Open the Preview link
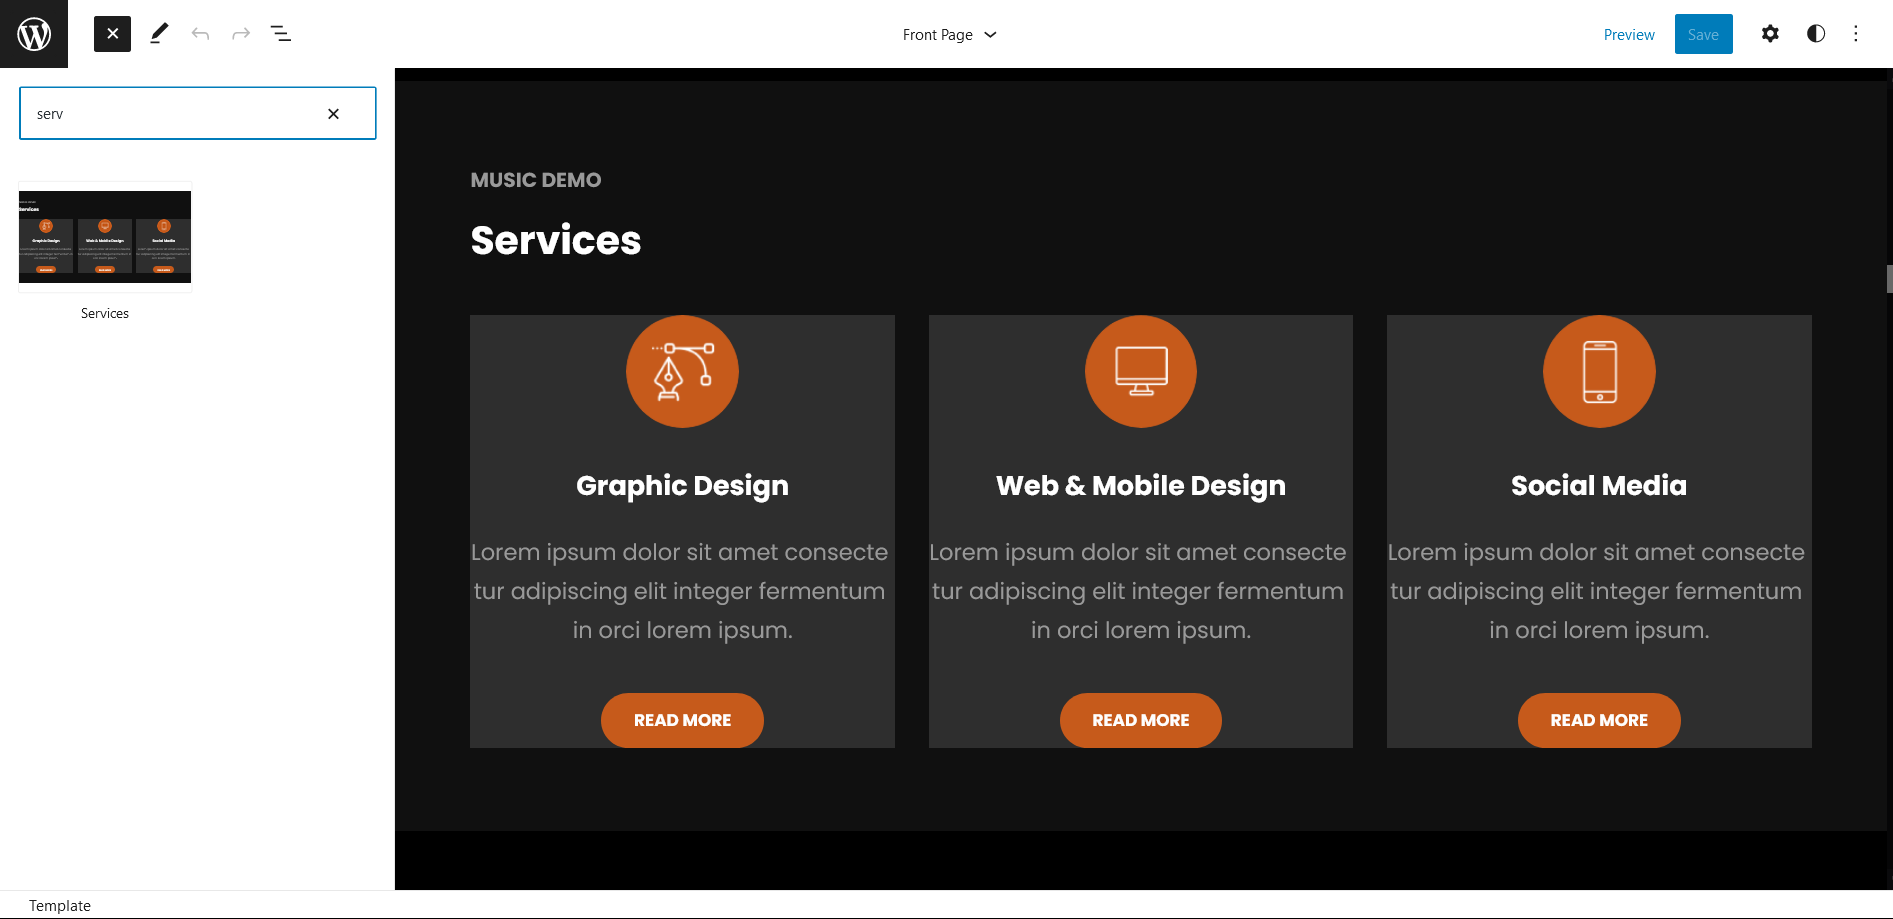Screen dimensions: 1893x919 pyautogui.click(x=1628, y=35)
